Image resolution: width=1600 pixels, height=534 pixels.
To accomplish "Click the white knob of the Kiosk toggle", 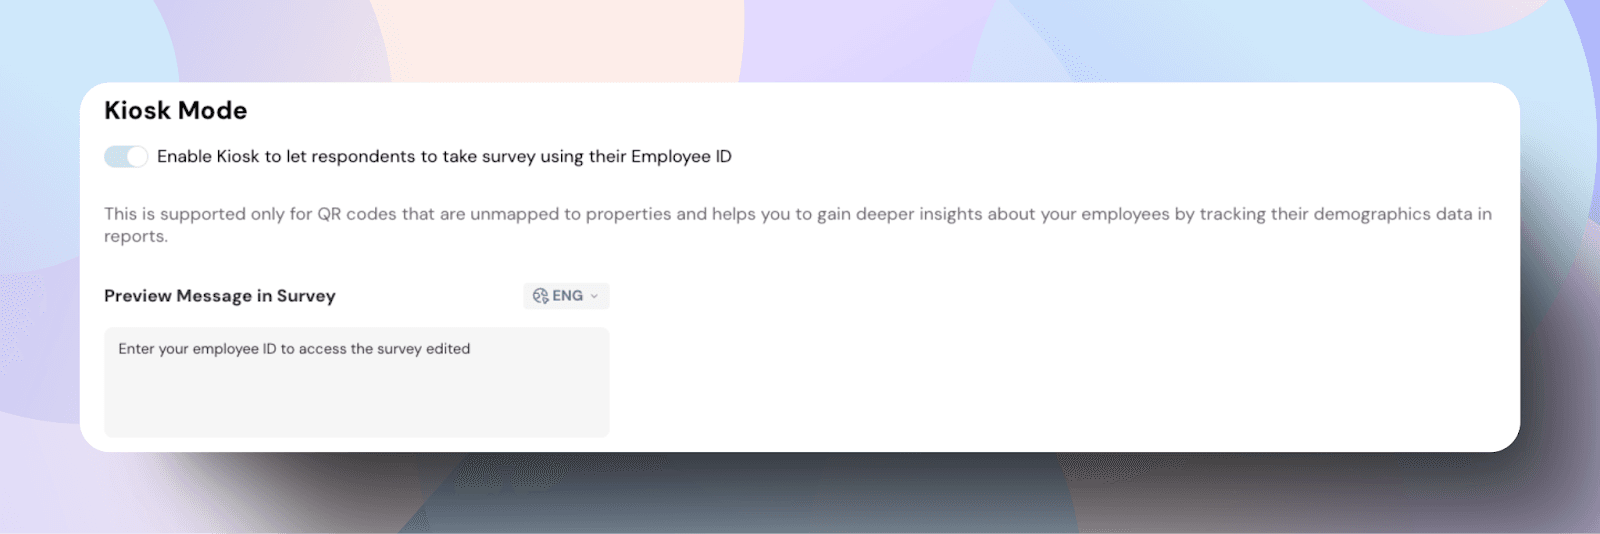I will [x=137, y=156].
